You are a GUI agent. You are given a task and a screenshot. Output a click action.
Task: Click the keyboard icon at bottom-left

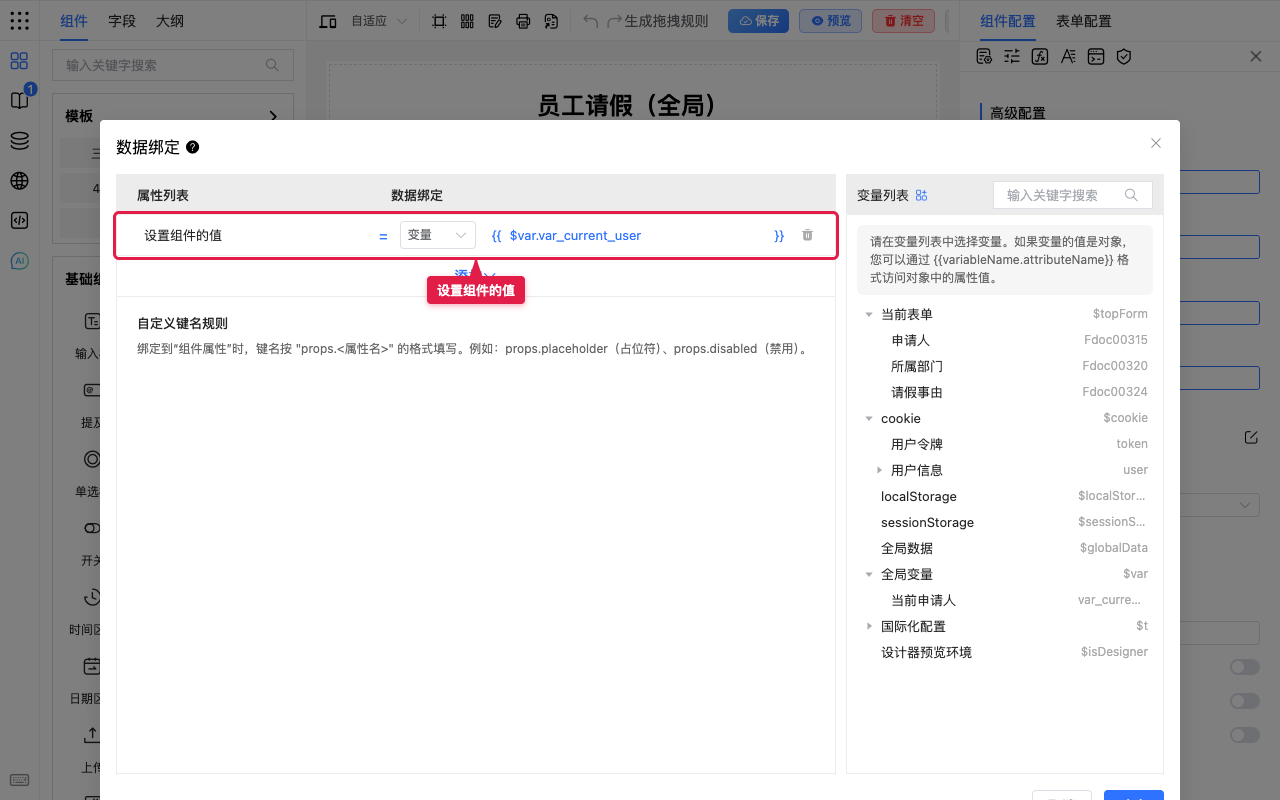click(x=19, y=780)
